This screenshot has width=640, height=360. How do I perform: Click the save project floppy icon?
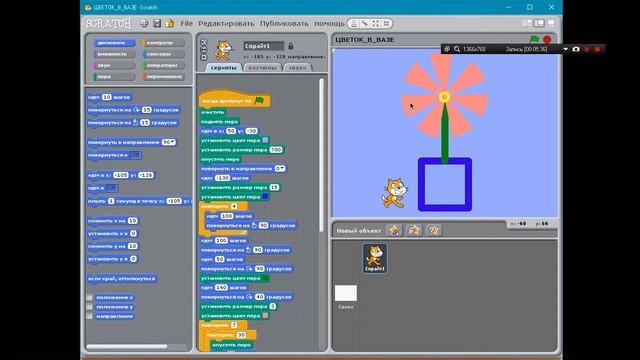click(157, 24)
